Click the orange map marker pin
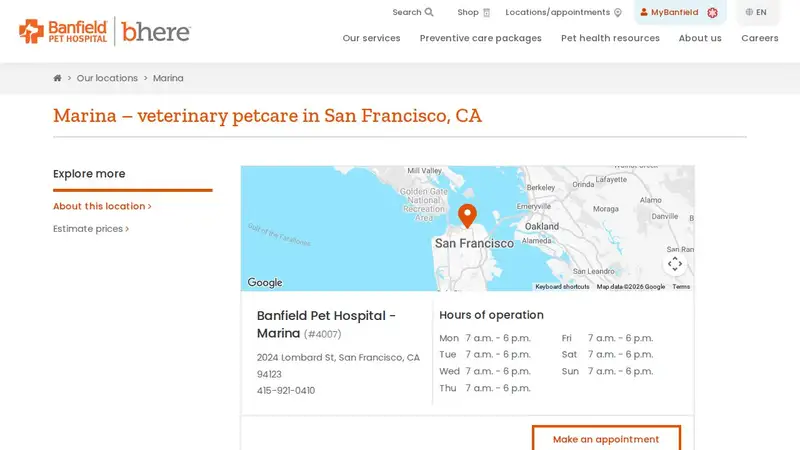The width and height of the screenshot is (800, 450). click(x=467, y=215)
